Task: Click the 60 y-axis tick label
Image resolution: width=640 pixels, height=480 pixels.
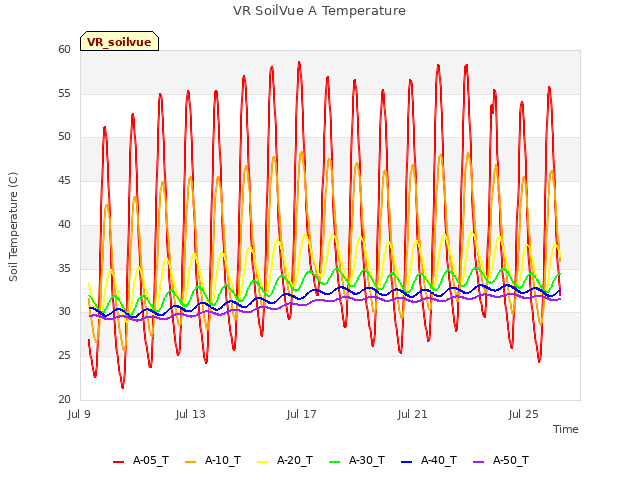Action: point(64,49)
